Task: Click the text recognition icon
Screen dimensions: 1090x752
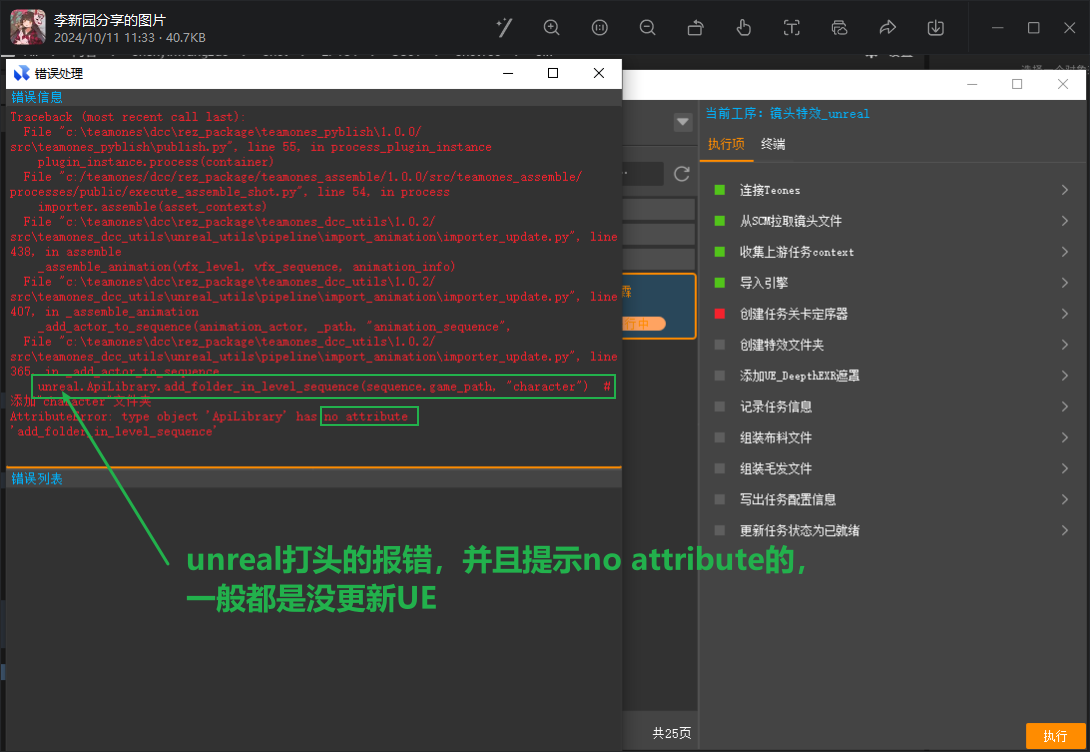Action: (791, 28)
